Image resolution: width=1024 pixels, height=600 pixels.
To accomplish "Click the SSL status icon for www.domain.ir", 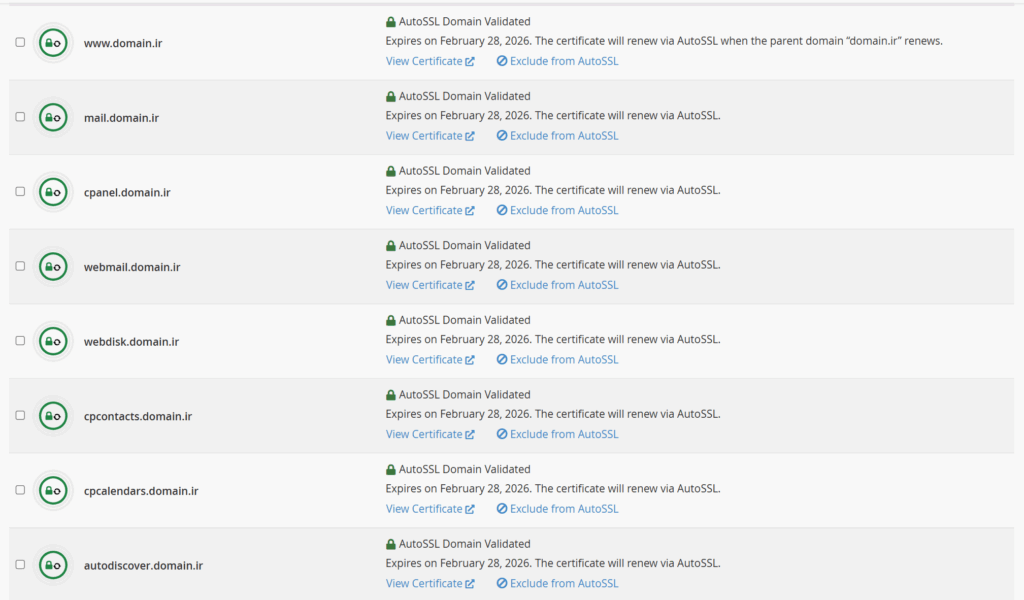I will point(53,42).
